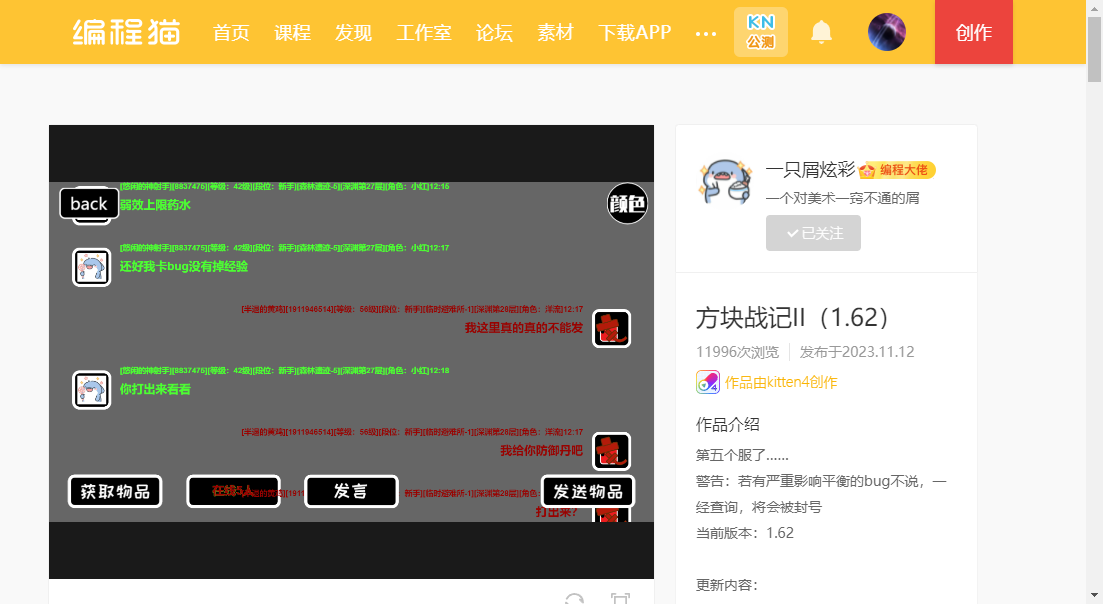Click the back button in game
Screen dimensions: 1103x604
pyautogui.click(x=89, y=204)
